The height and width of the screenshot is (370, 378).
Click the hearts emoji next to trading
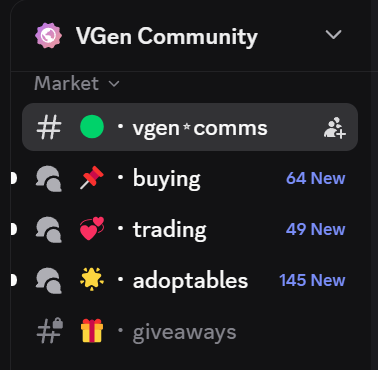tap(92, 229)
